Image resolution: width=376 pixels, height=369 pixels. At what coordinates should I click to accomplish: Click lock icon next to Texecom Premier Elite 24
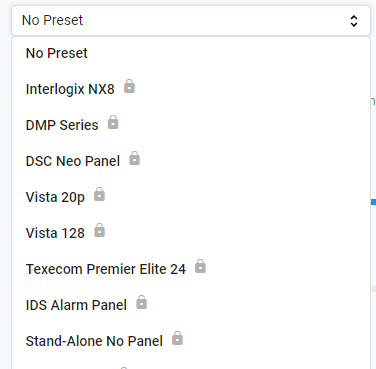(x=200, y=266)
